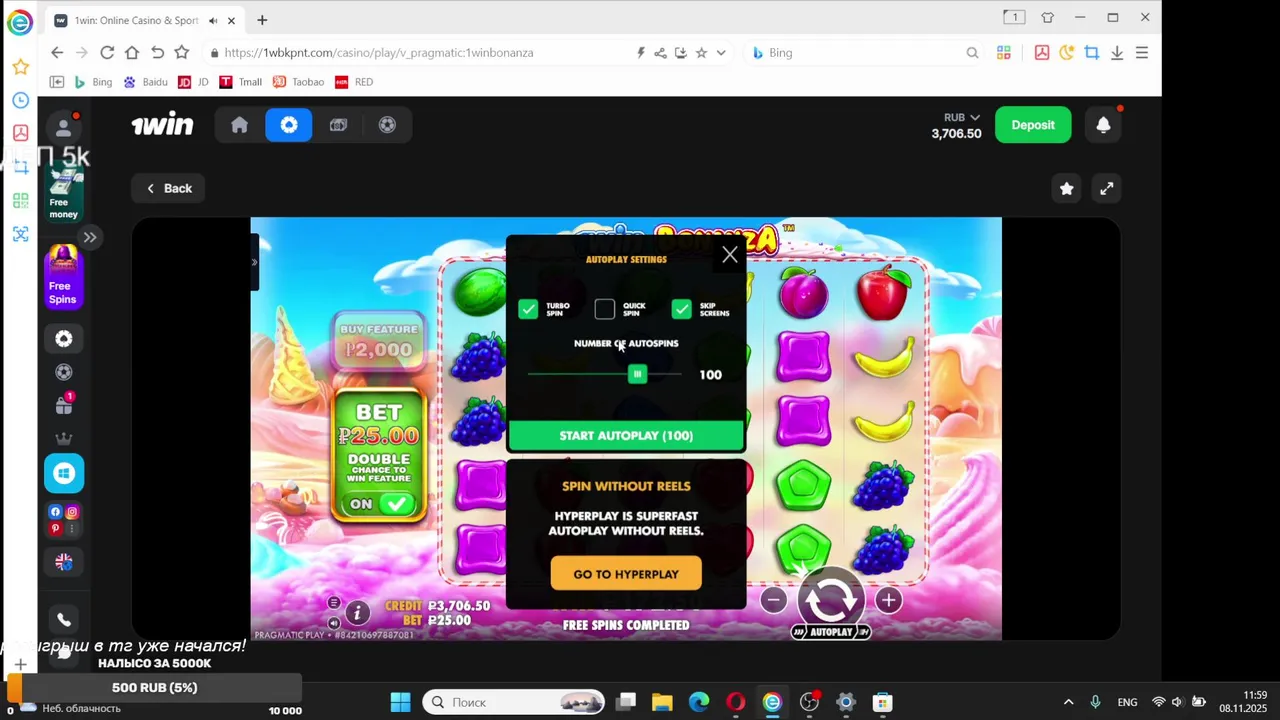Toggle Skip Screens checkbox
This screenshot has height=720, width=1280.
coord(681,309)
